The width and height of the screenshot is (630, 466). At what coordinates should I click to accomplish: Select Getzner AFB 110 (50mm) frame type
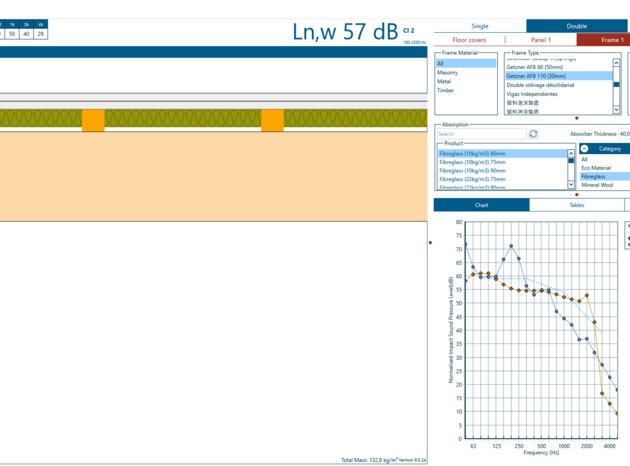point(536,76)
